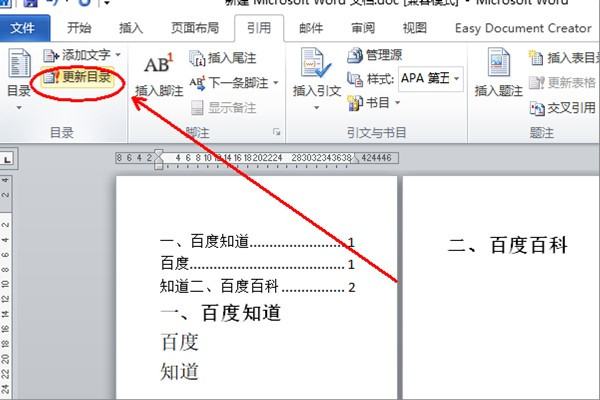This screenshot has height=400, width=600.
Task: Switch to the 插入 tab
Action: click(x=131, y=28)
